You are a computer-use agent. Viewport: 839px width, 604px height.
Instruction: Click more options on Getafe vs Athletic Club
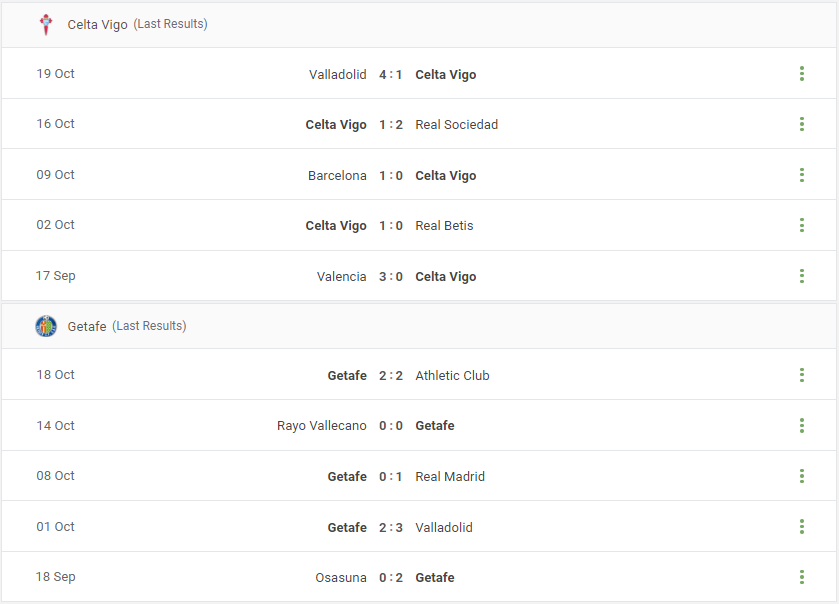point(802,375)
